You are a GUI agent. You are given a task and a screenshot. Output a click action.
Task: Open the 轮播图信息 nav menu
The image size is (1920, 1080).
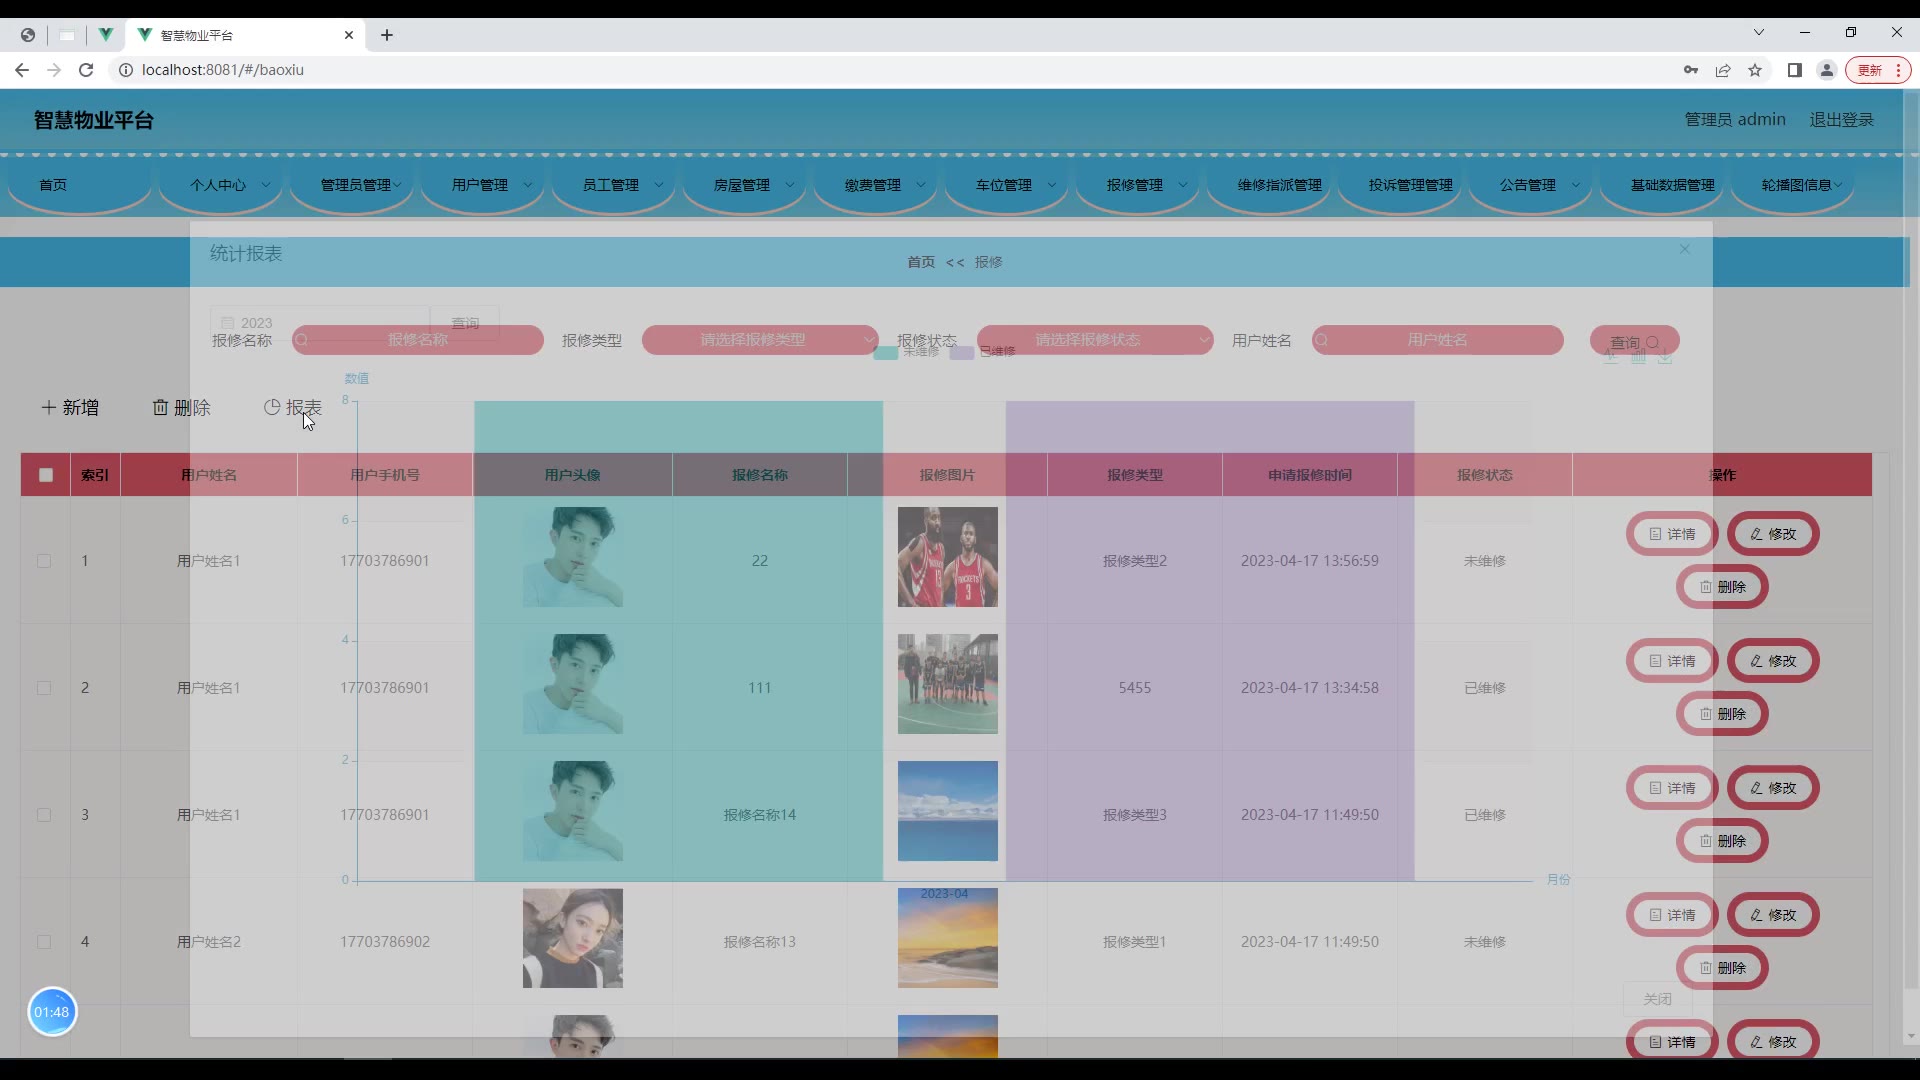1794,185
